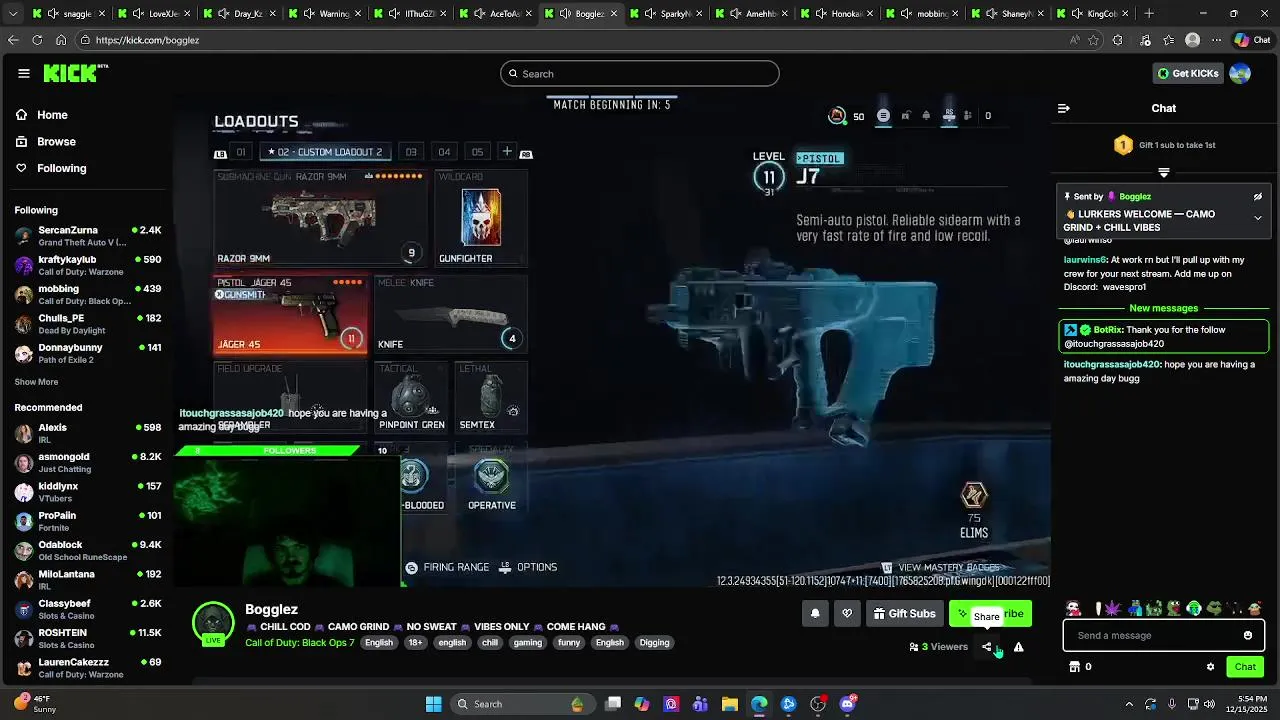Collapse the chat panel

[1064, 108]
